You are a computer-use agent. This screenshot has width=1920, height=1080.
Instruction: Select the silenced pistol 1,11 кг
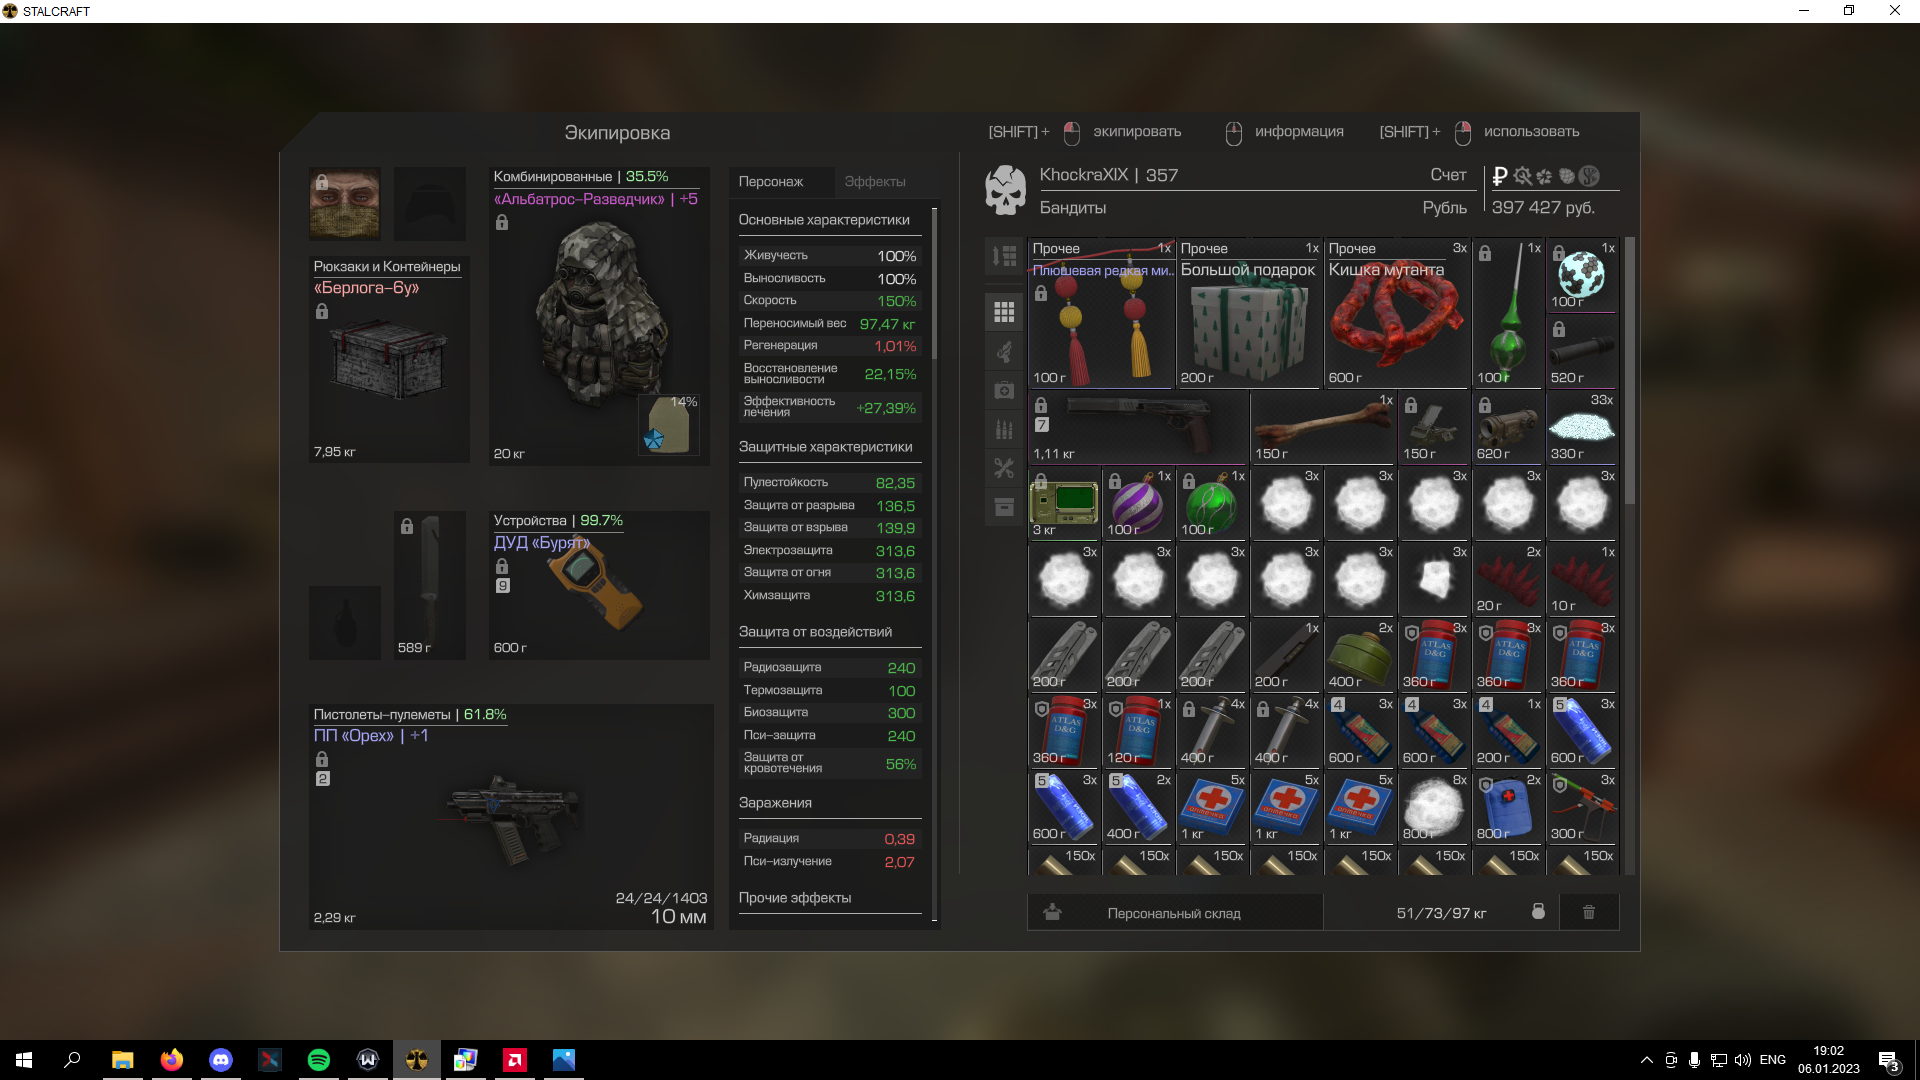point(1138,427)
